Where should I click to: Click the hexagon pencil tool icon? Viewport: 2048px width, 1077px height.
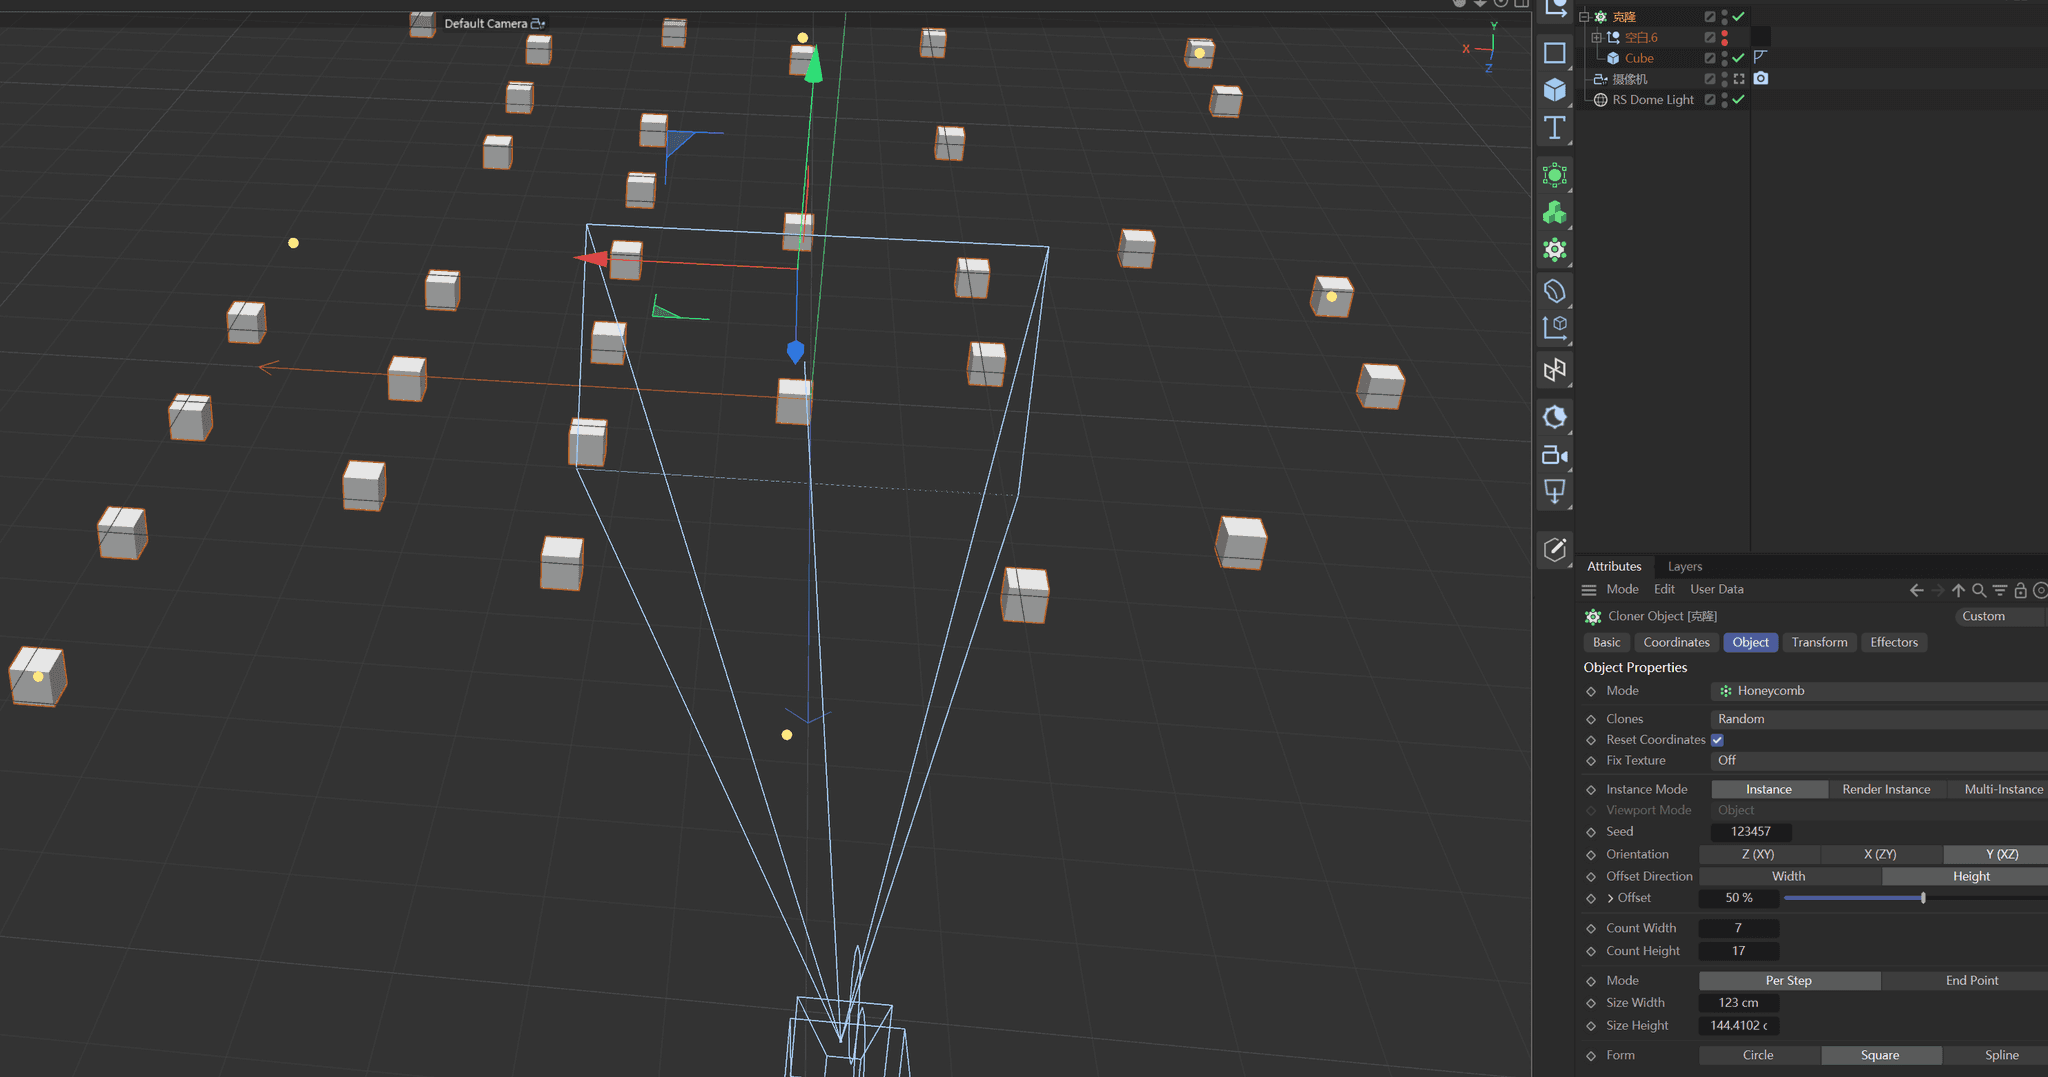click(x=1554, y=549)
